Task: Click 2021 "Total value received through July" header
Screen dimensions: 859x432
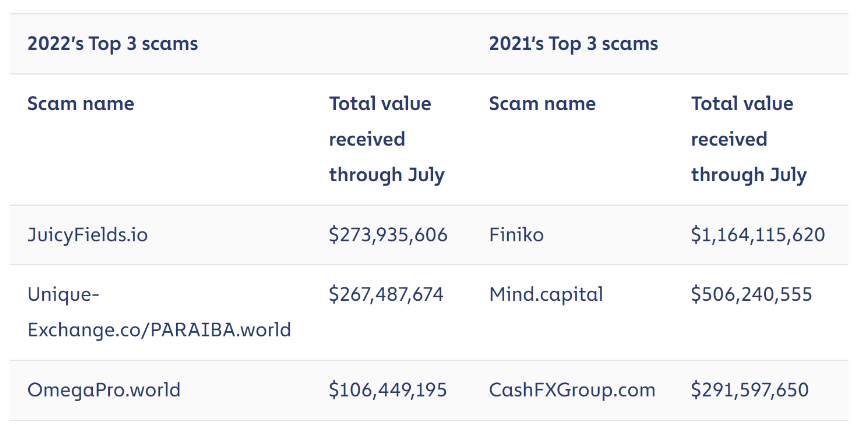Action: 748,139
